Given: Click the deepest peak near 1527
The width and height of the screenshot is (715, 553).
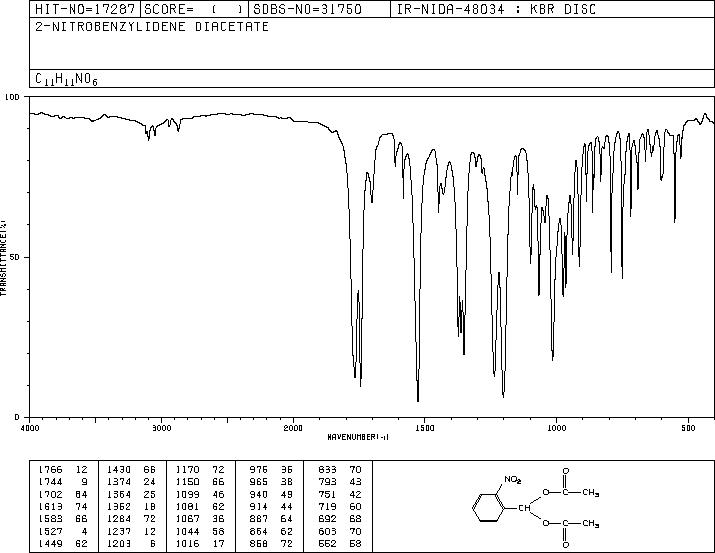Looking at the screenshot, I should click(x=418, y=401).
